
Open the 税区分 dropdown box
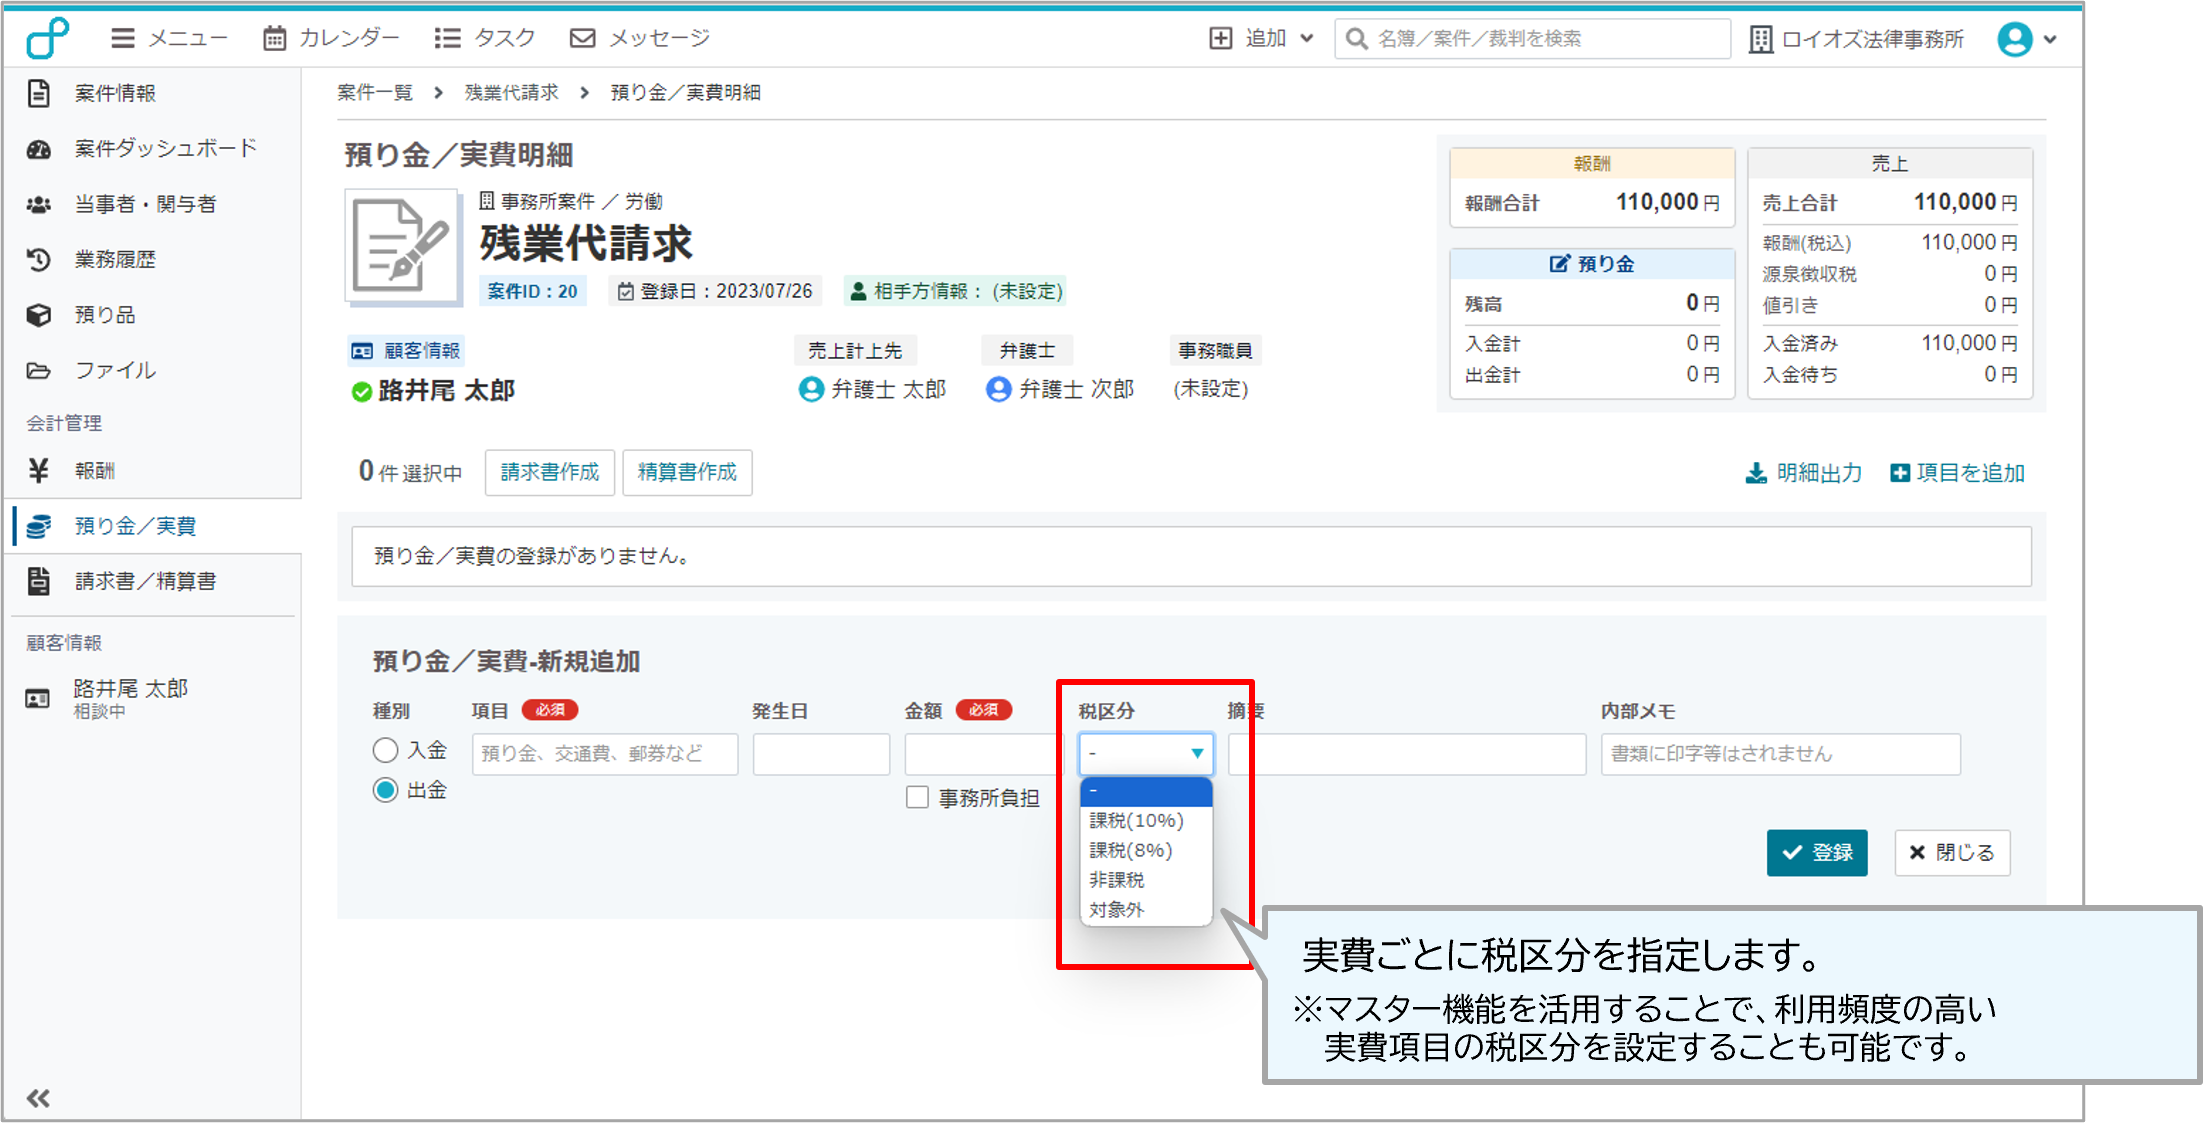1146,753
